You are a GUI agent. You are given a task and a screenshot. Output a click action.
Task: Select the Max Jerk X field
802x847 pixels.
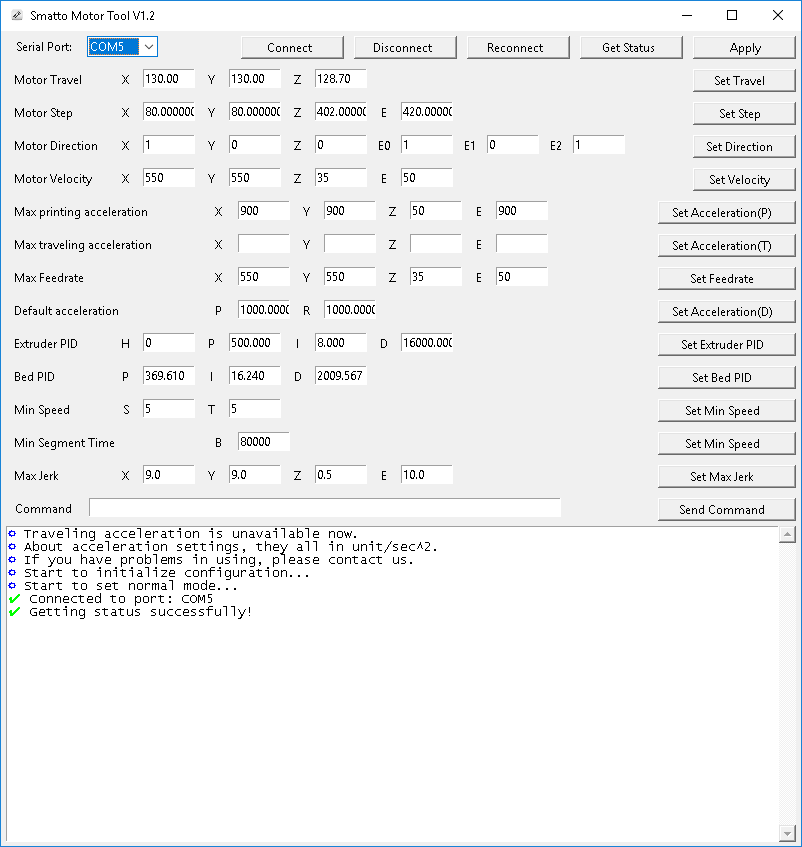169,474
